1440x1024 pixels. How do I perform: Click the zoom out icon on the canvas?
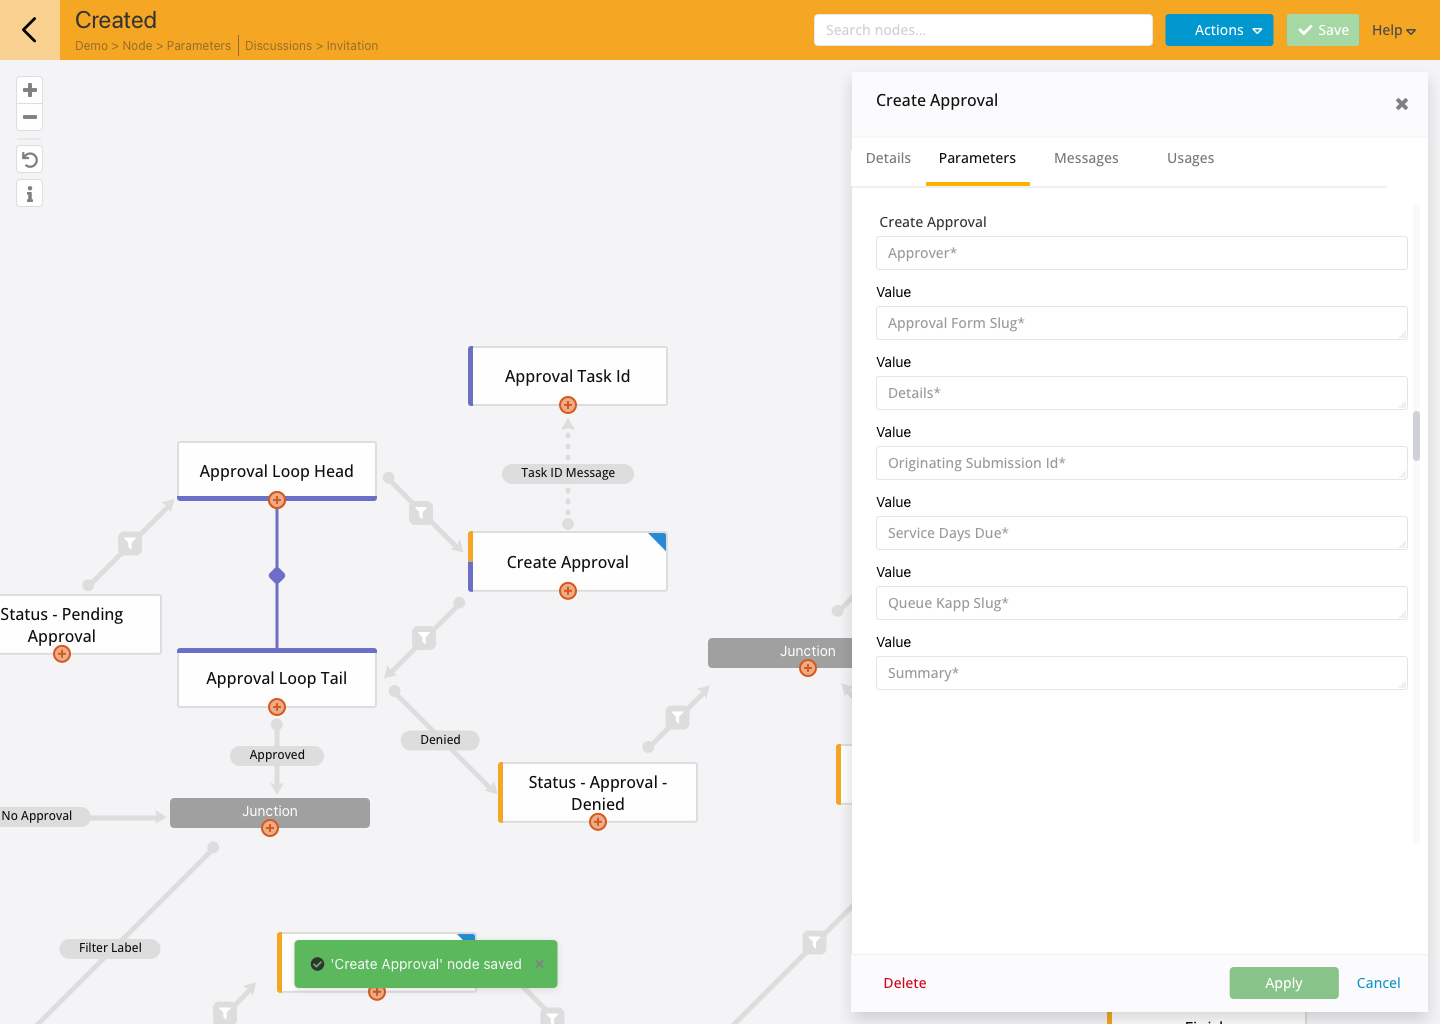pyautogui.click(x=29, y=117)
